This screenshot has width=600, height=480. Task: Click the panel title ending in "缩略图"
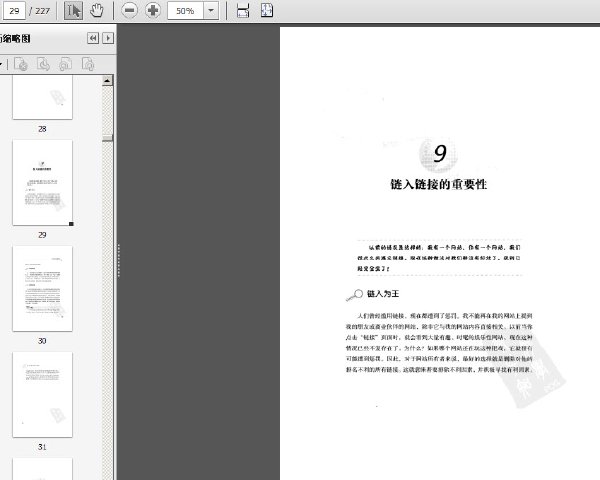(15, 38)
